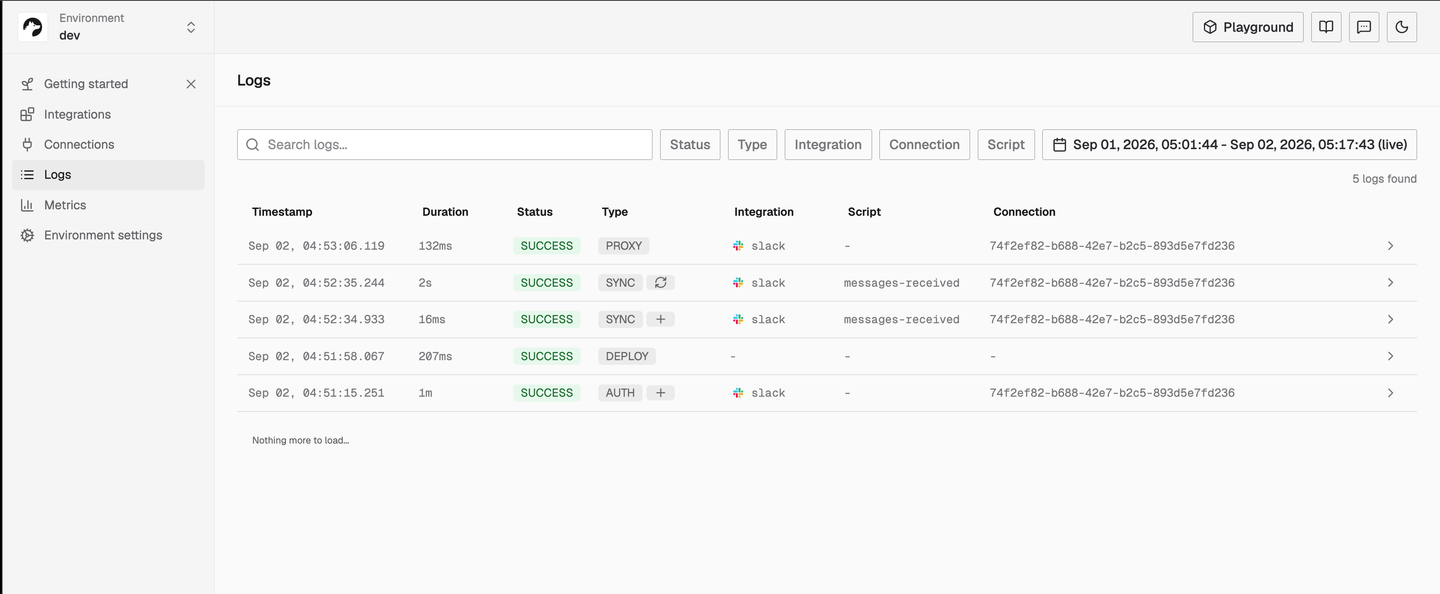Viewport: 1440px width, 594px height.
Task: Click the AUTH type badge
Action: (620, 393)
